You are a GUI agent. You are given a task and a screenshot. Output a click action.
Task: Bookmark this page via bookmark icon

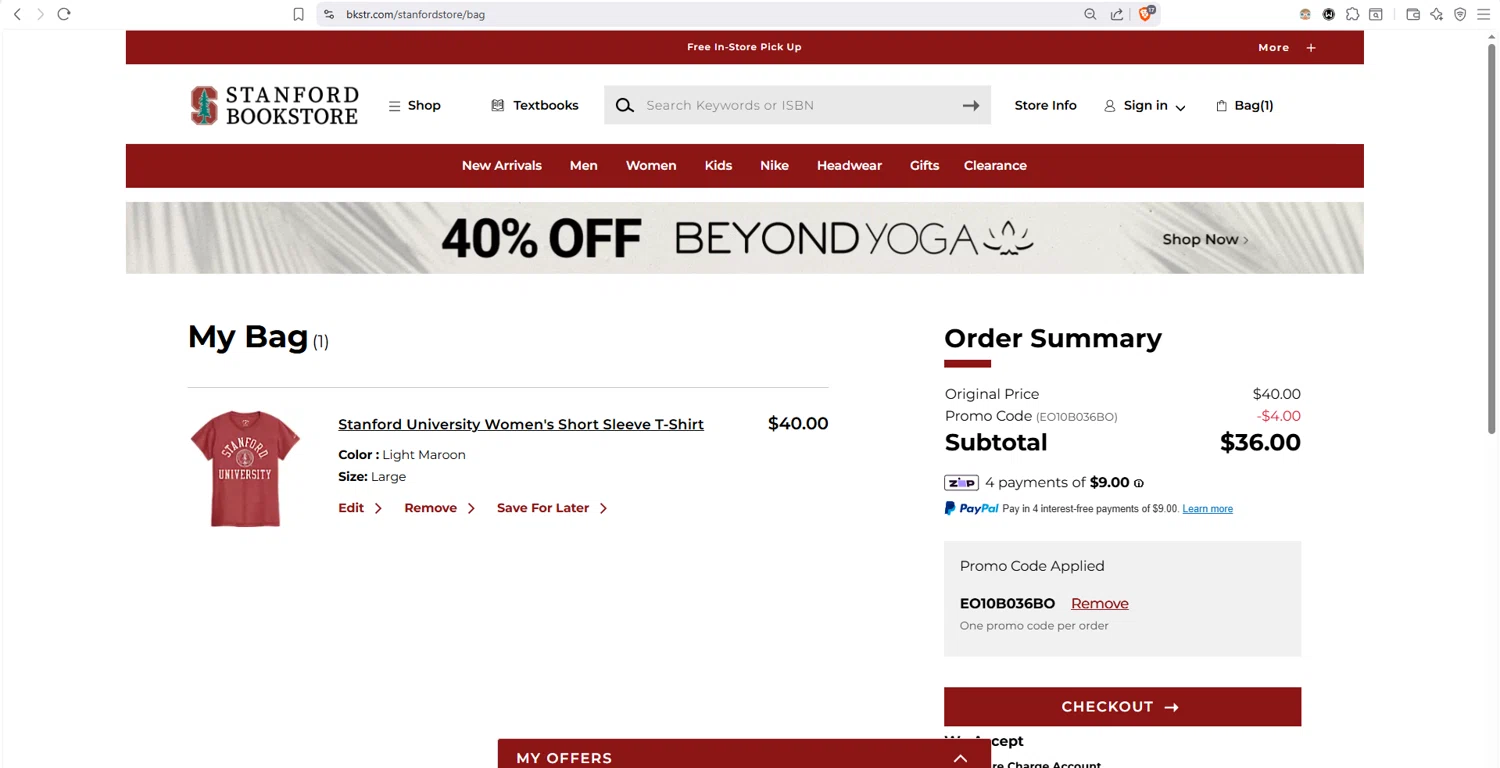pos(298,14)
